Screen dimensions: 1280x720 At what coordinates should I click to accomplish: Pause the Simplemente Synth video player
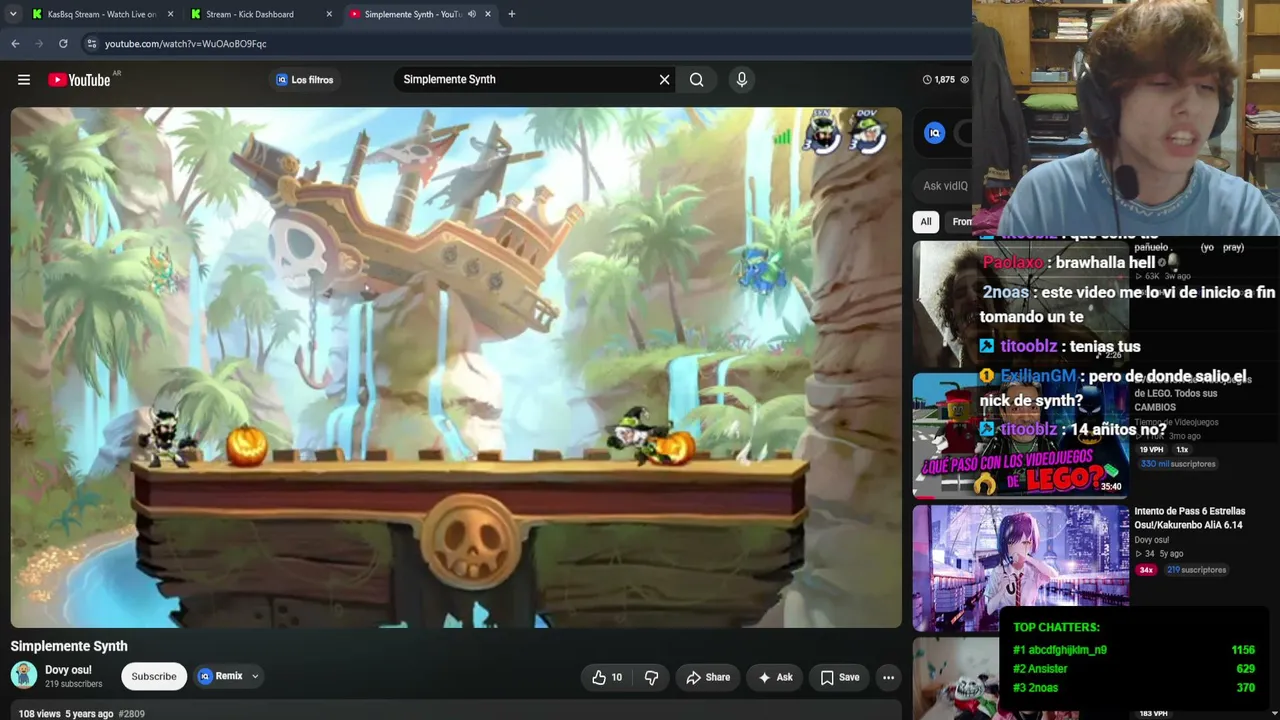456,367
